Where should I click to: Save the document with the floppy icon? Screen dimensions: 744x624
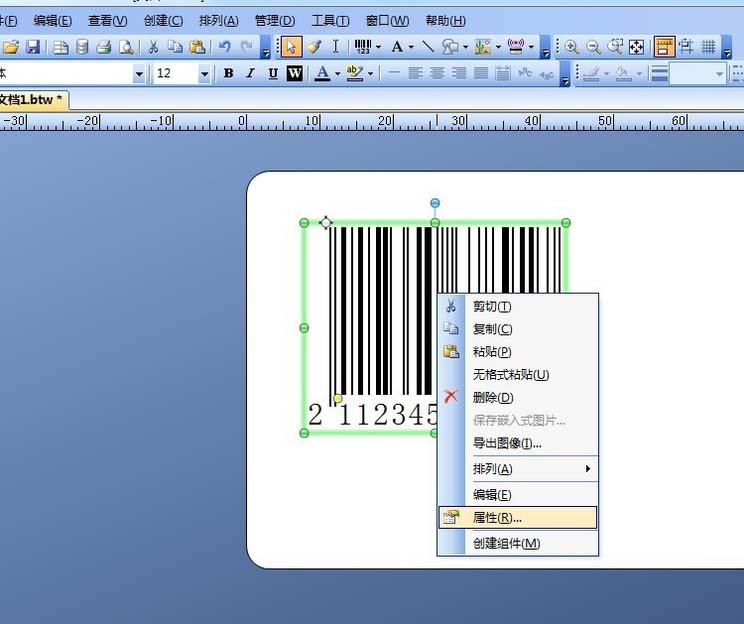33,47
